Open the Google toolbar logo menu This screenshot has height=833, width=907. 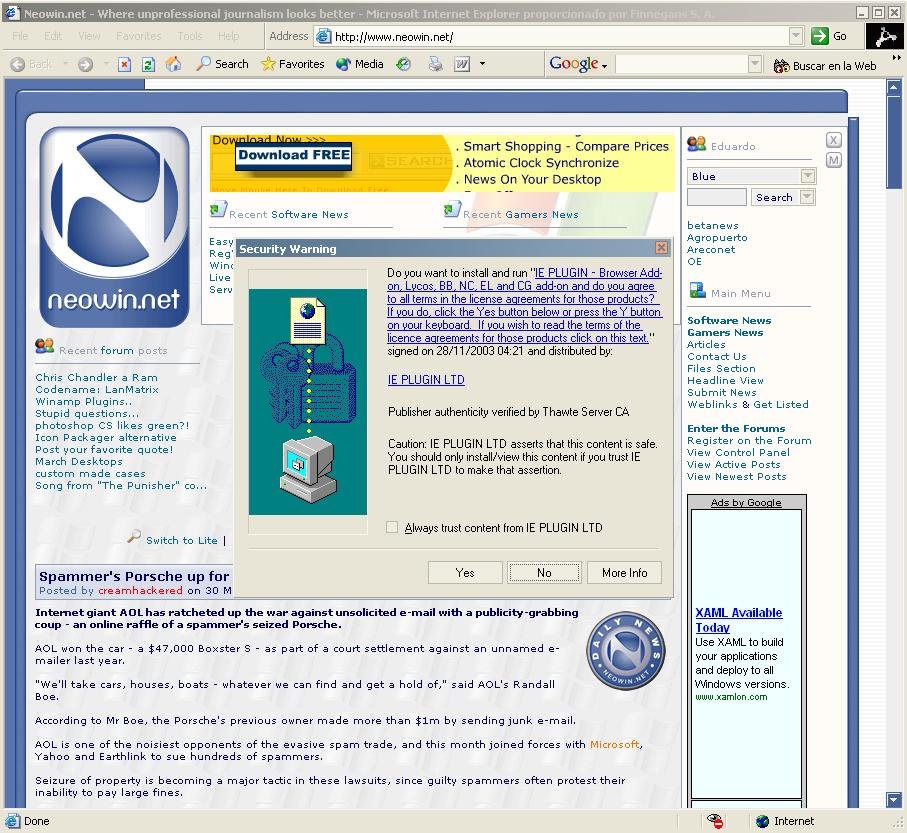[x=578, y=64]
